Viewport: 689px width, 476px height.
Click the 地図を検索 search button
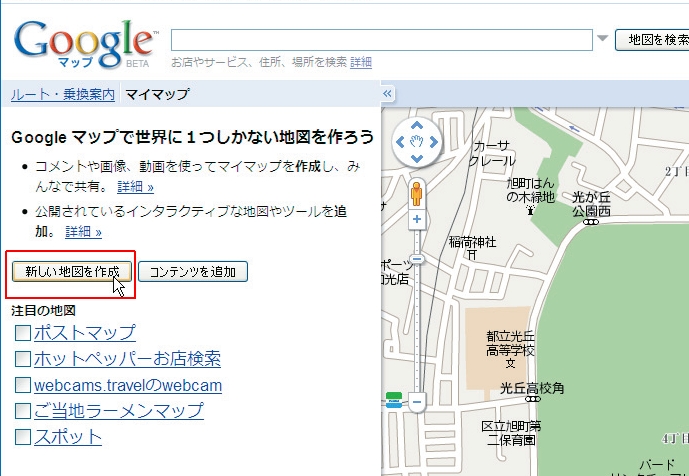coord(652,40)
